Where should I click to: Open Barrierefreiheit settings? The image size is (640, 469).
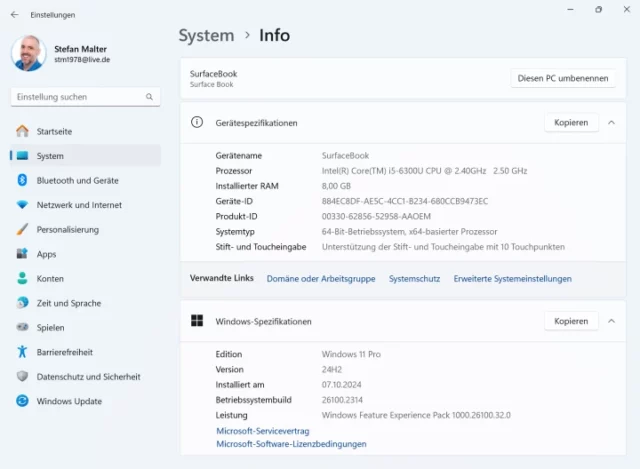coord(86,352)
